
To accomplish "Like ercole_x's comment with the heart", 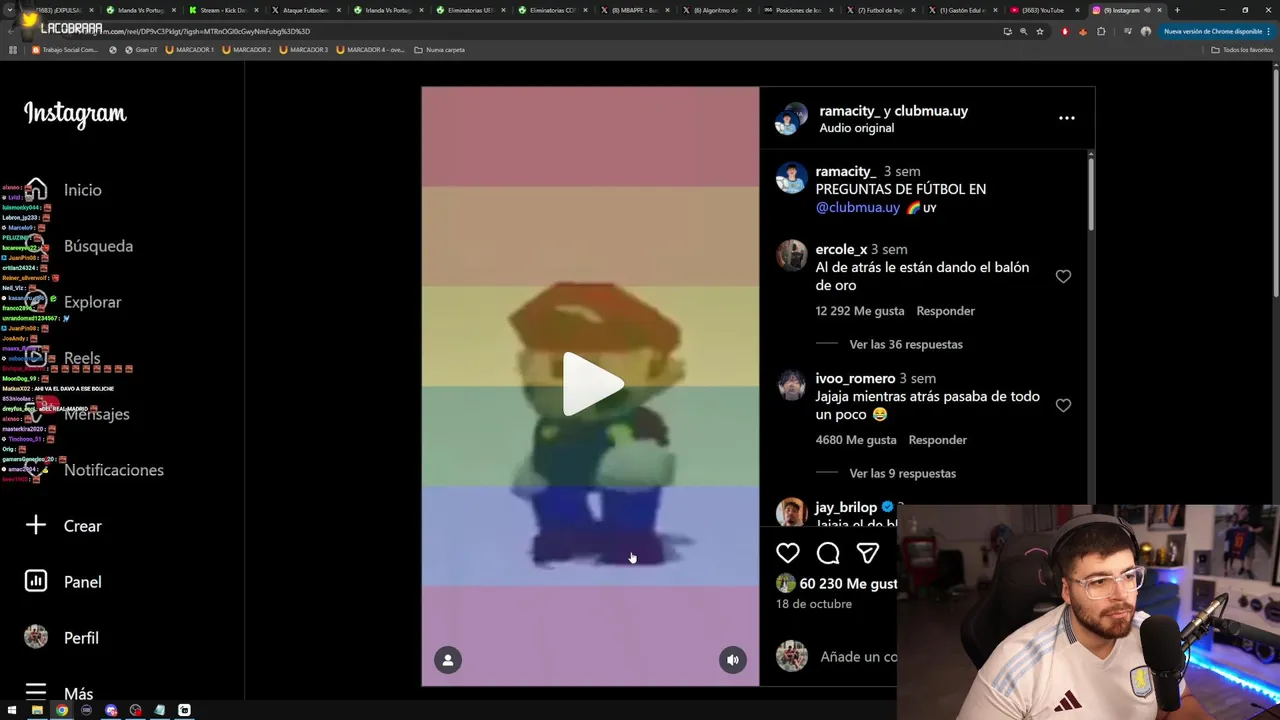I will (x=1063, y=276).
